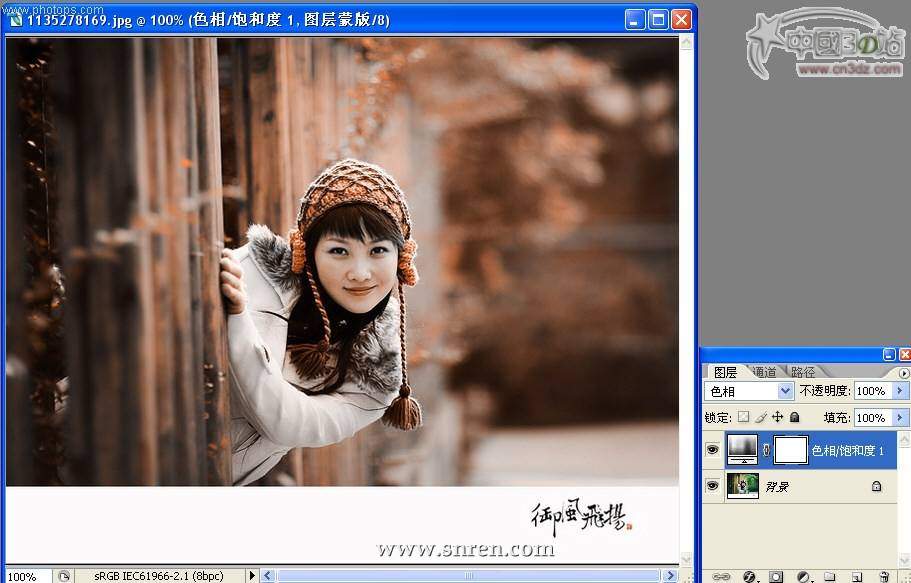Minimize the 1135278169.jpg document window
Image resolution: width=911 pixels, height=583 pixels.
coord(635,20)
